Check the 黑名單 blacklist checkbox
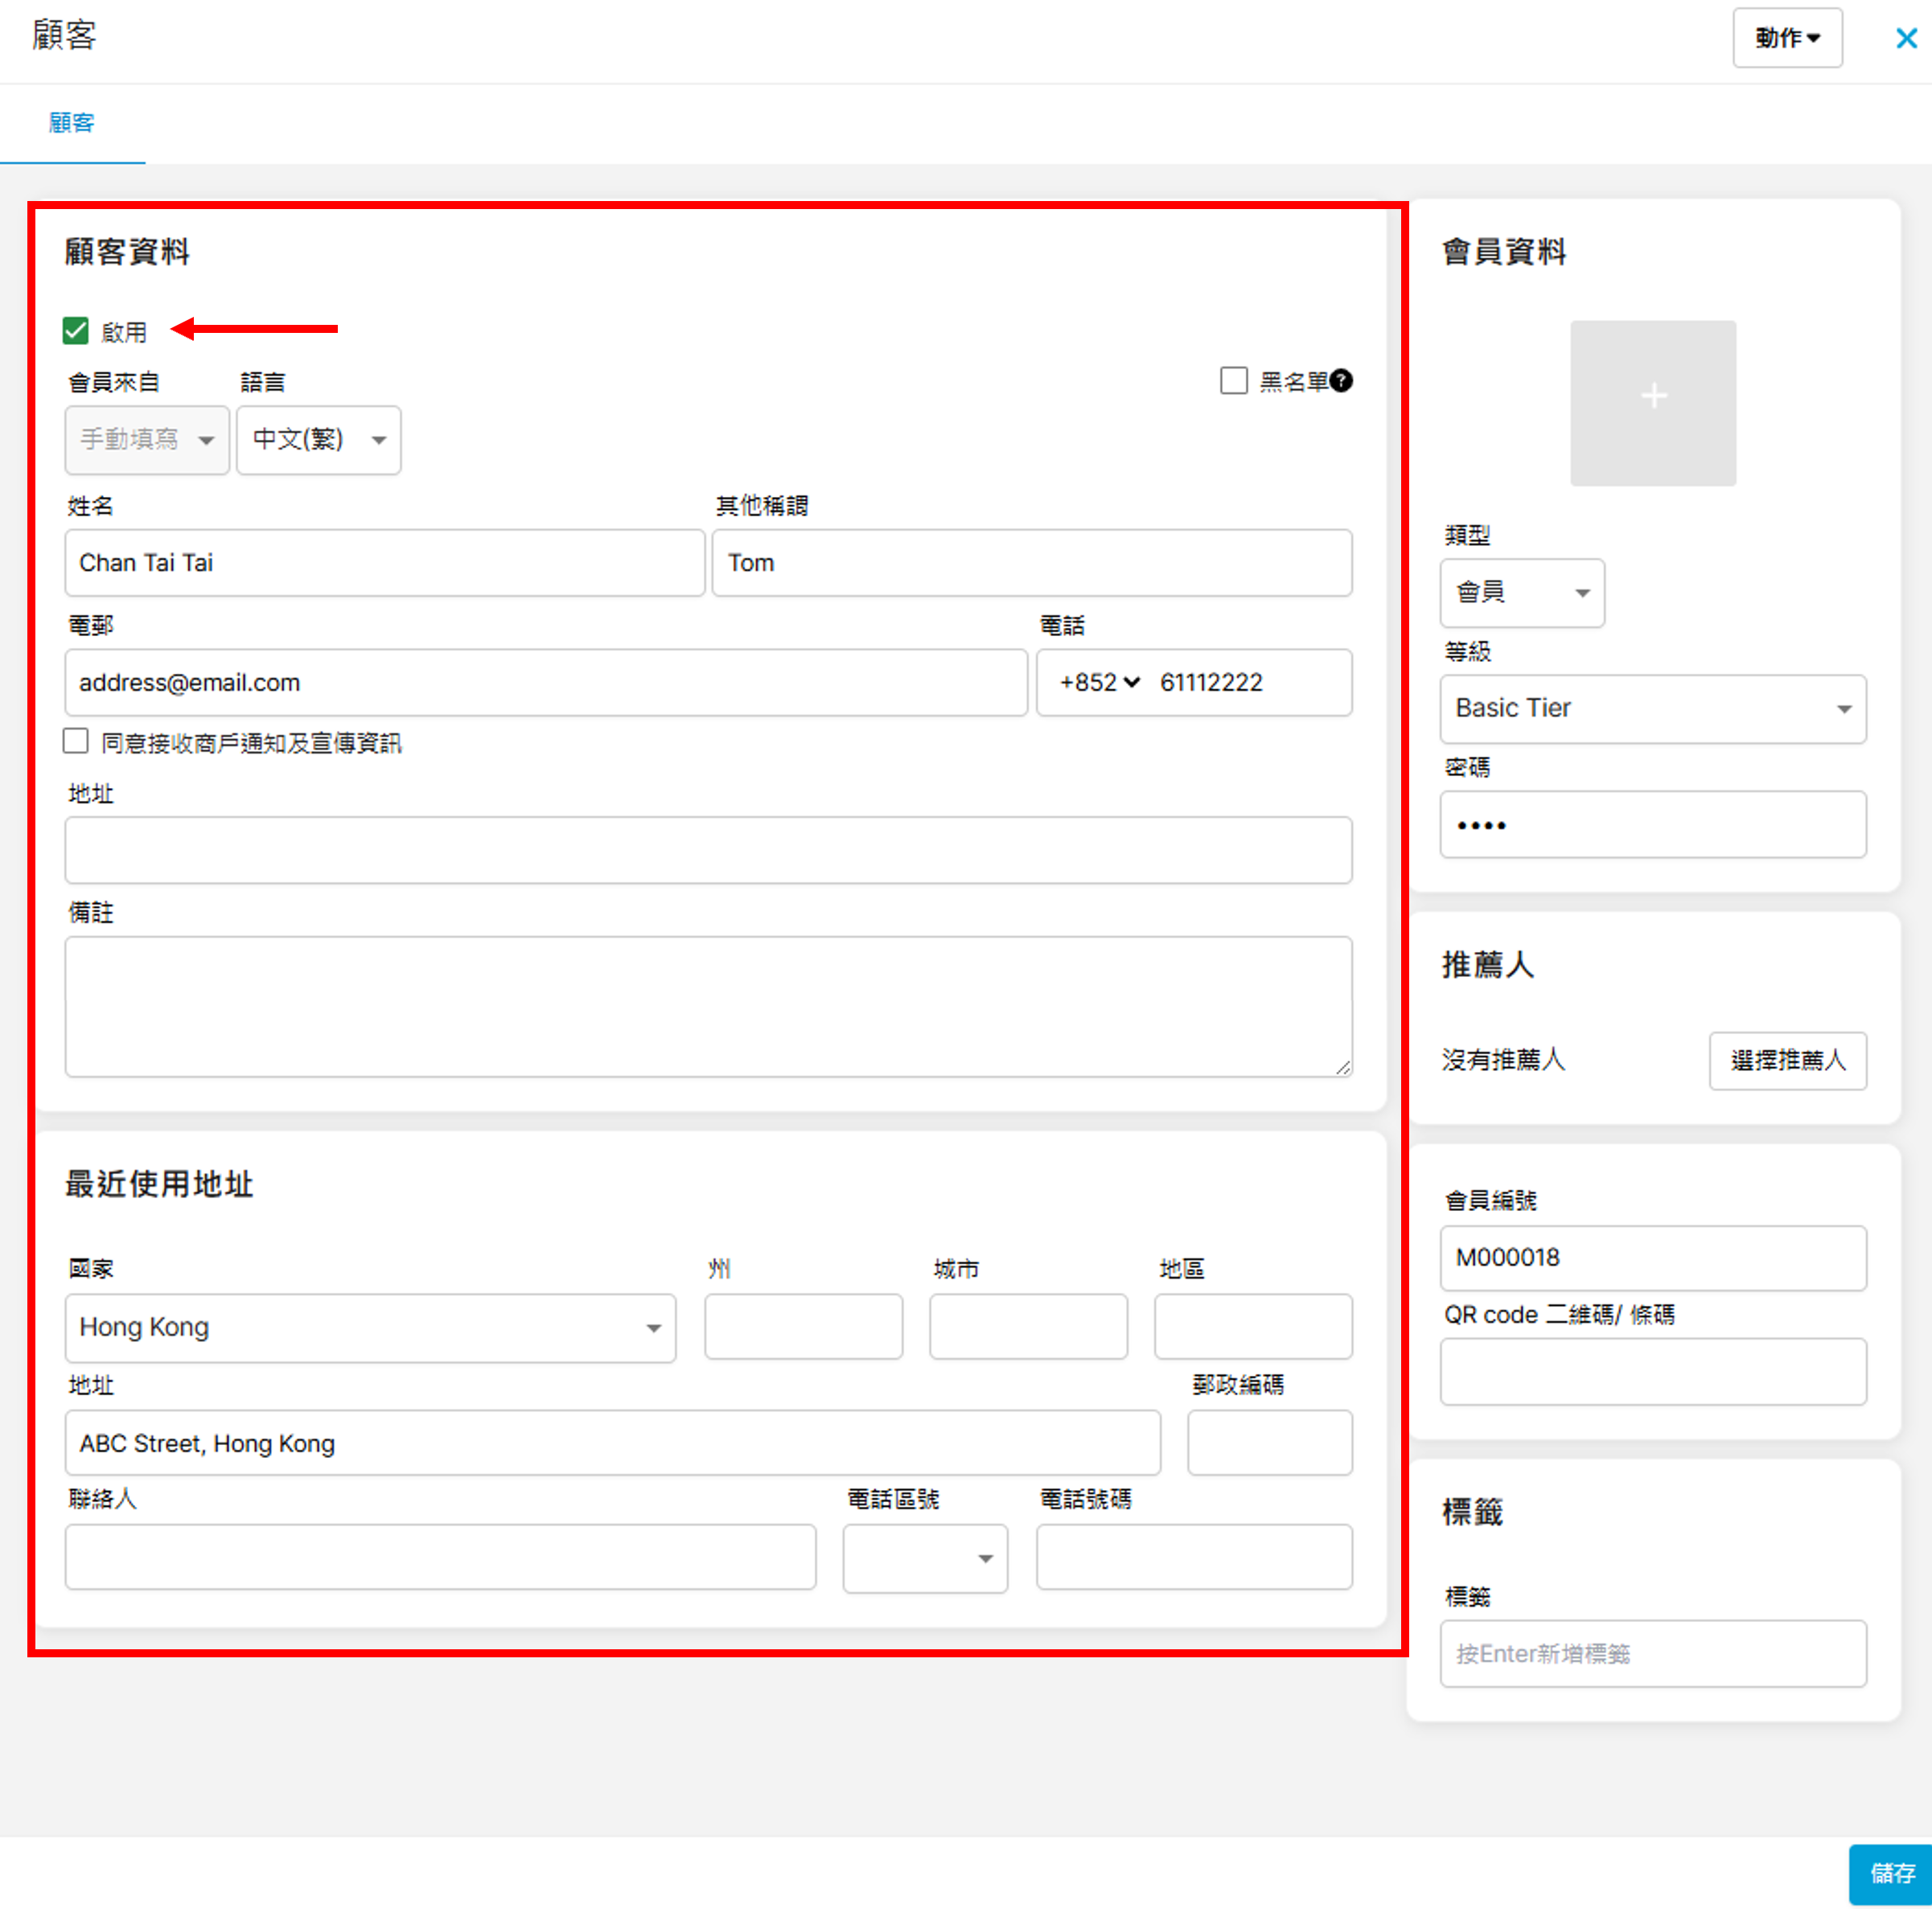The width and height of the screenshot is (1932, 1909). (1234, 381)
